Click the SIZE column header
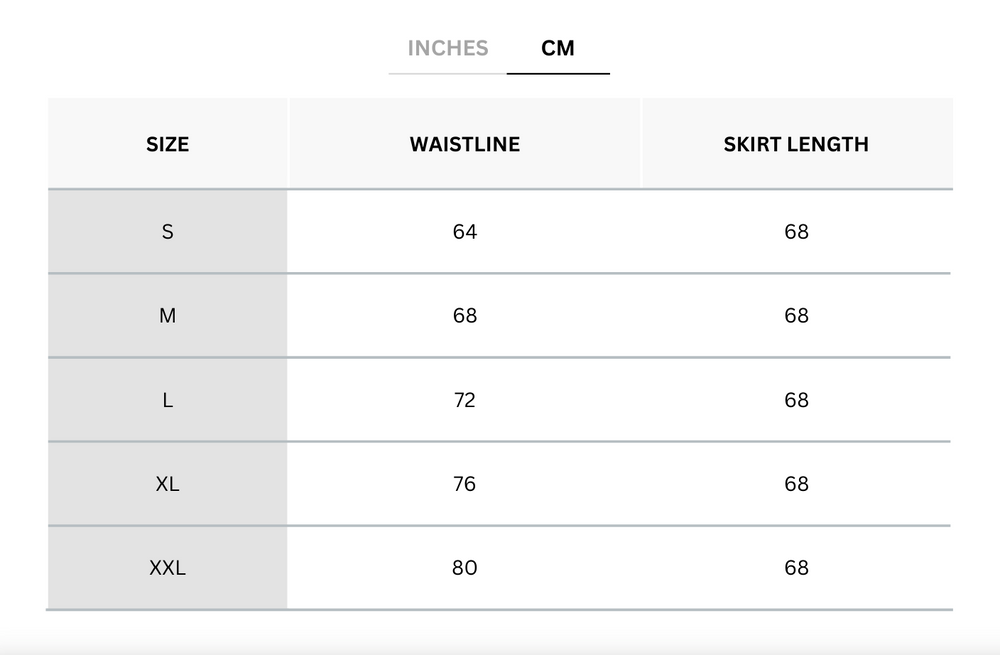 pos(168,144)
